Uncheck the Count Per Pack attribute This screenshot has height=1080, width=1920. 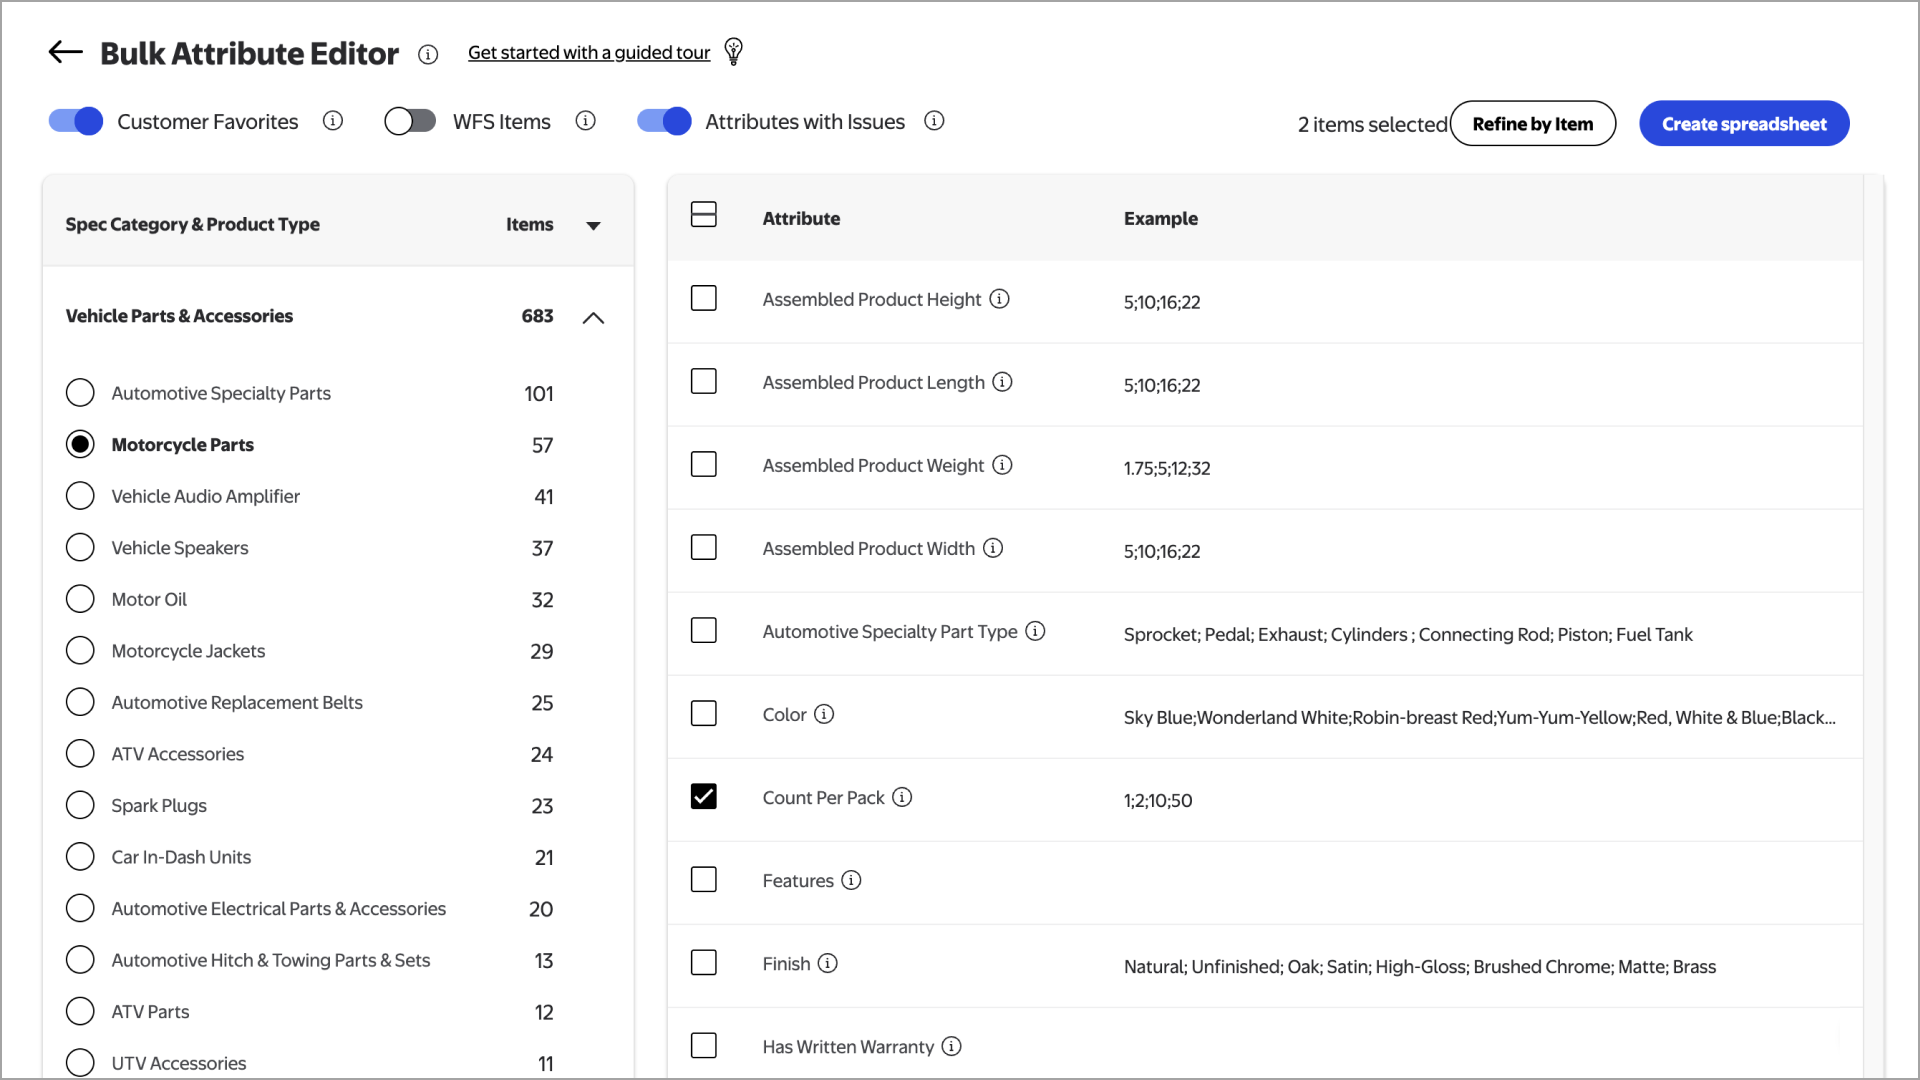pos(704,796)
